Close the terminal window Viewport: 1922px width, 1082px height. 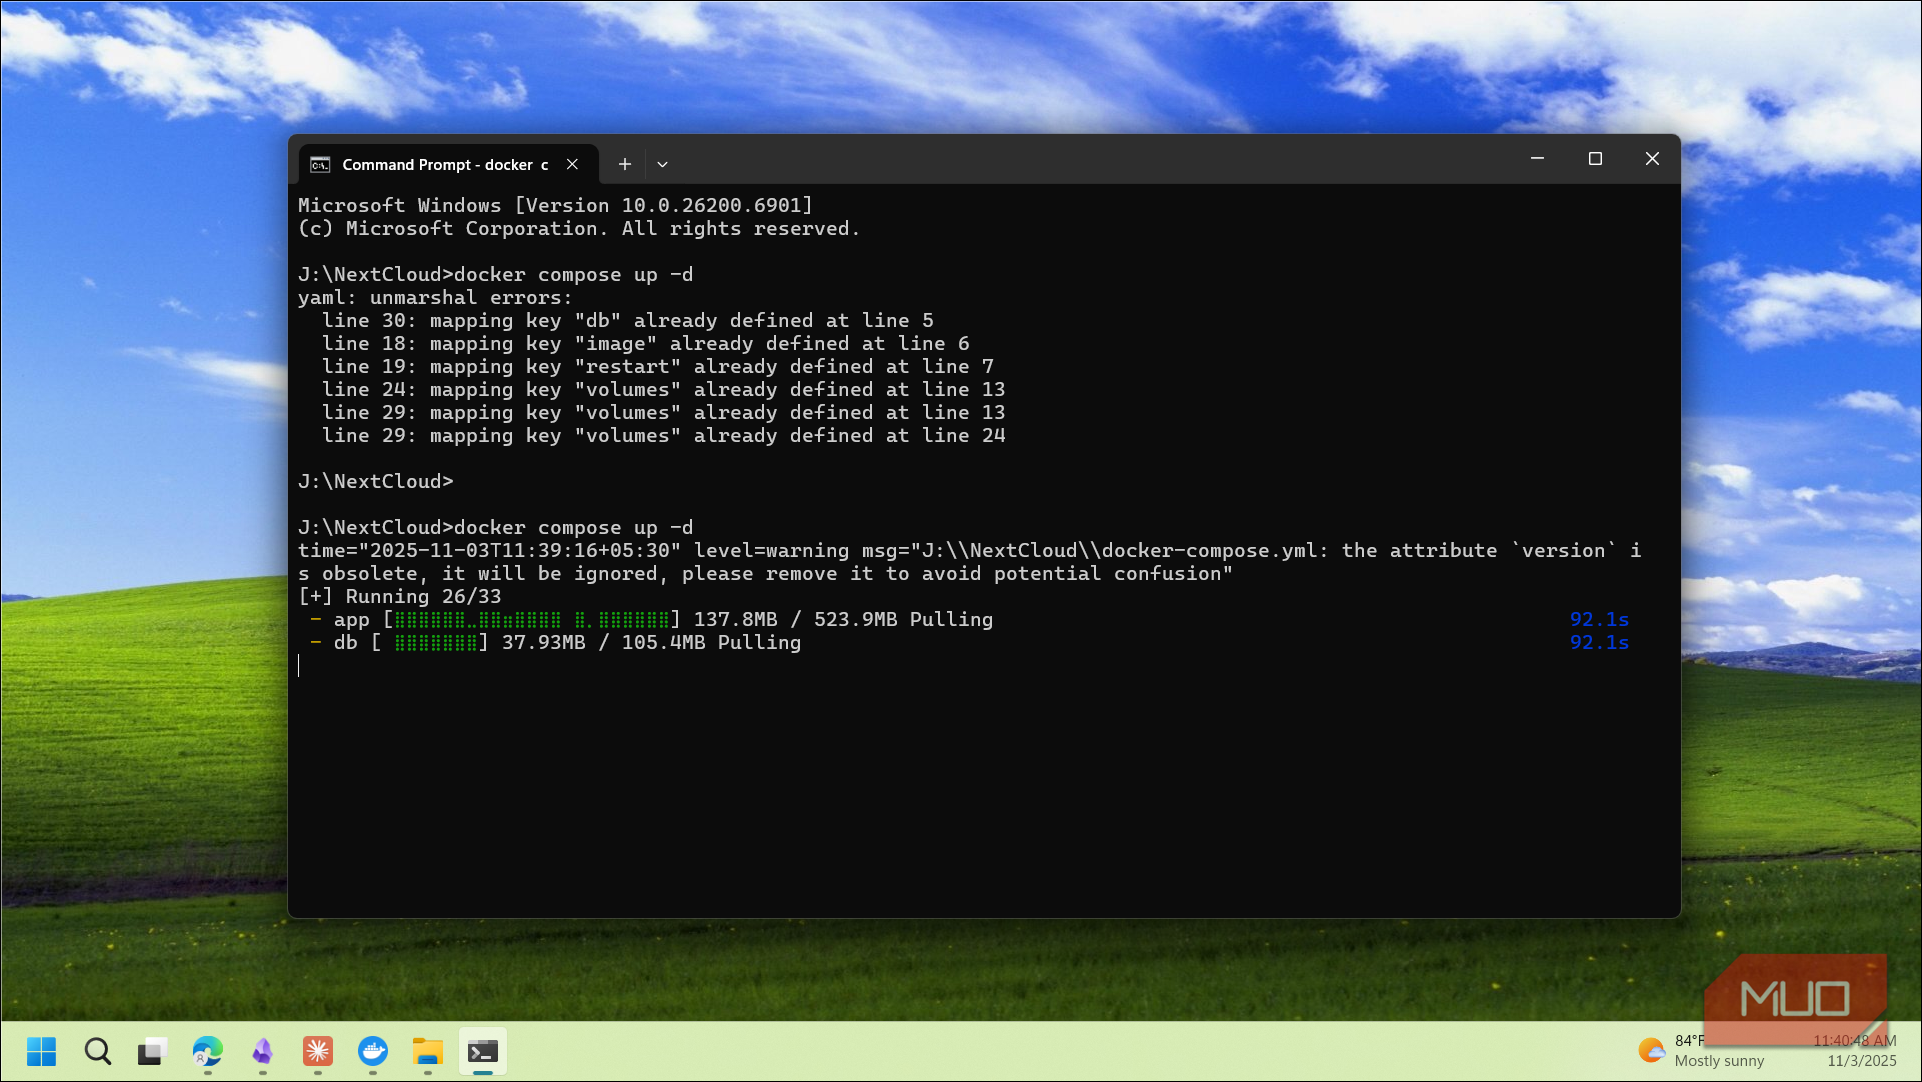point(1652,159)
